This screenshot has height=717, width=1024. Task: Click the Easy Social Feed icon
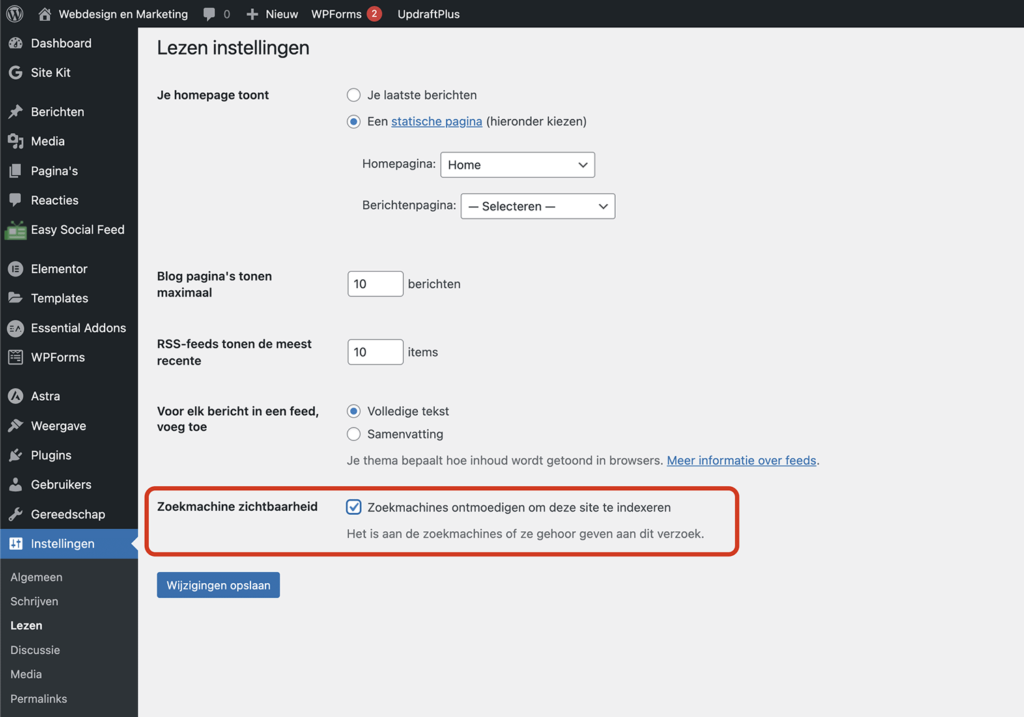(x=15, y=230)
